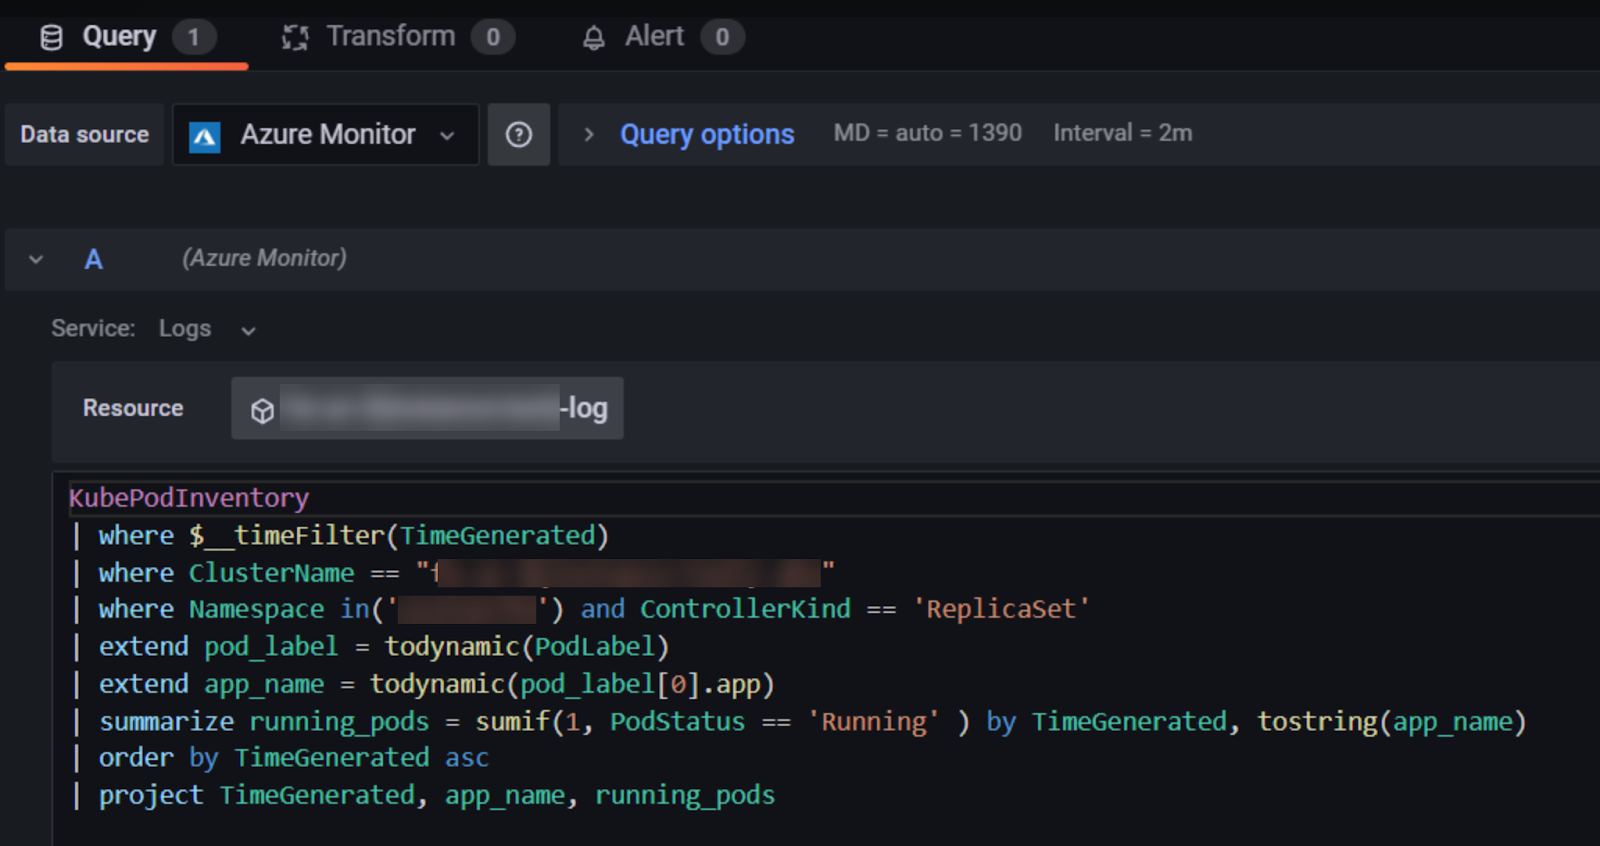Click the (Azure Monitor) query label
This screenshot has width=1600, height=846.
[264, 258]
